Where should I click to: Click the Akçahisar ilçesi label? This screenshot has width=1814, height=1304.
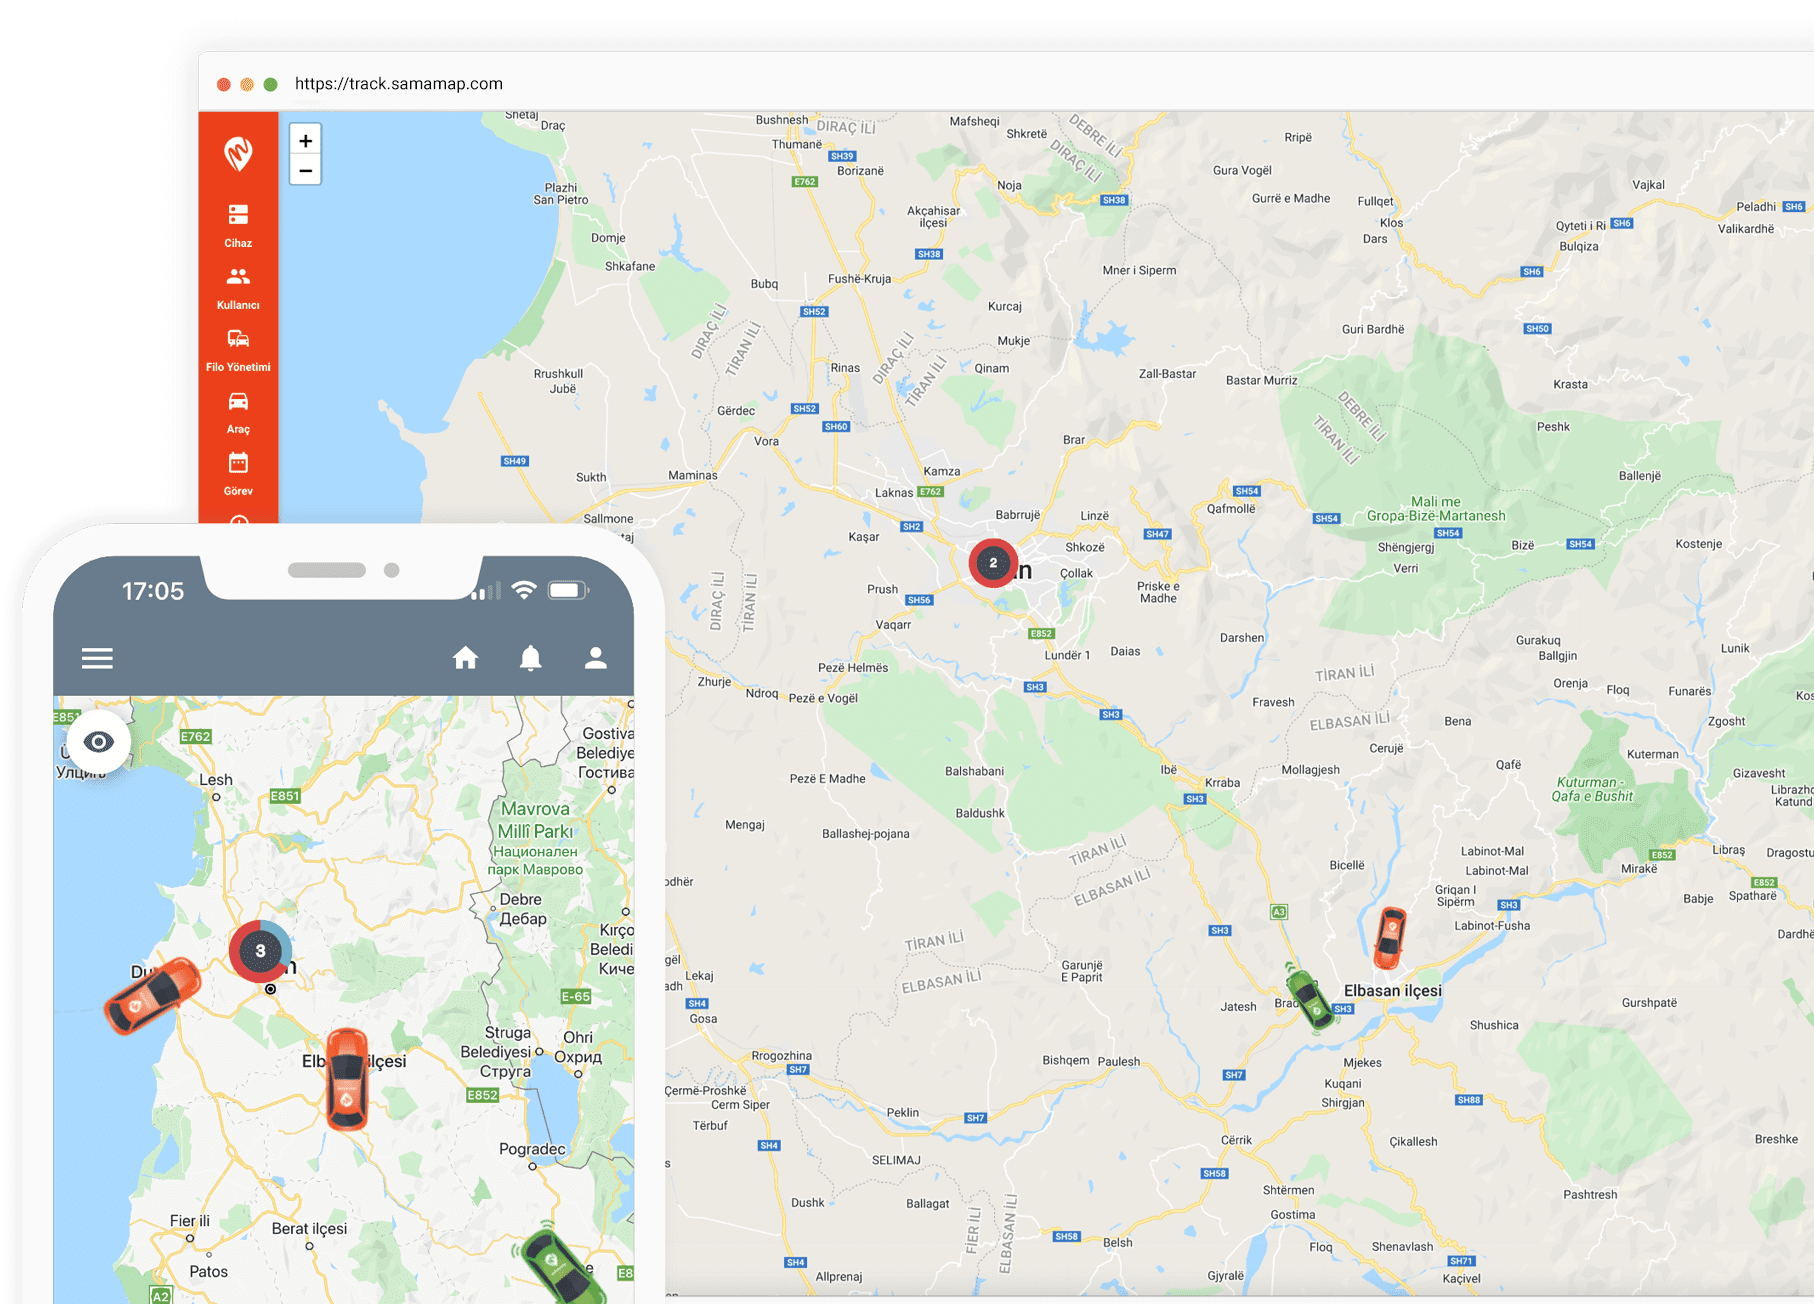(x=933, y=217)
